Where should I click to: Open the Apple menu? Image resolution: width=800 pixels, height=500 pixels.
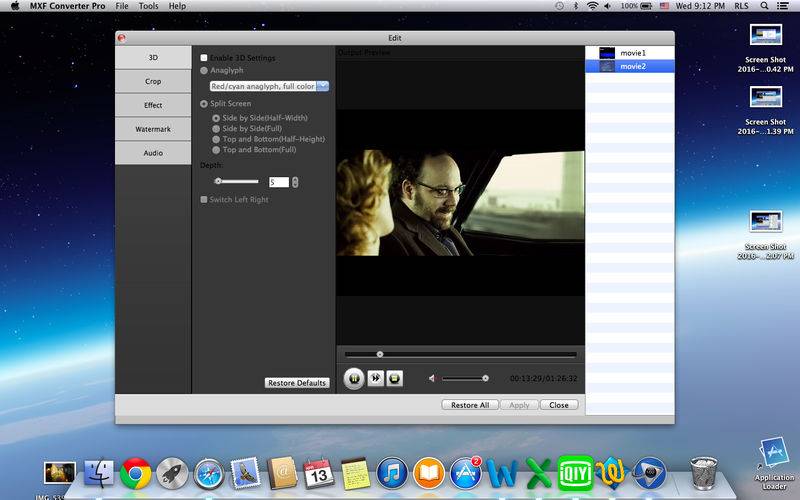click(15, 6)
